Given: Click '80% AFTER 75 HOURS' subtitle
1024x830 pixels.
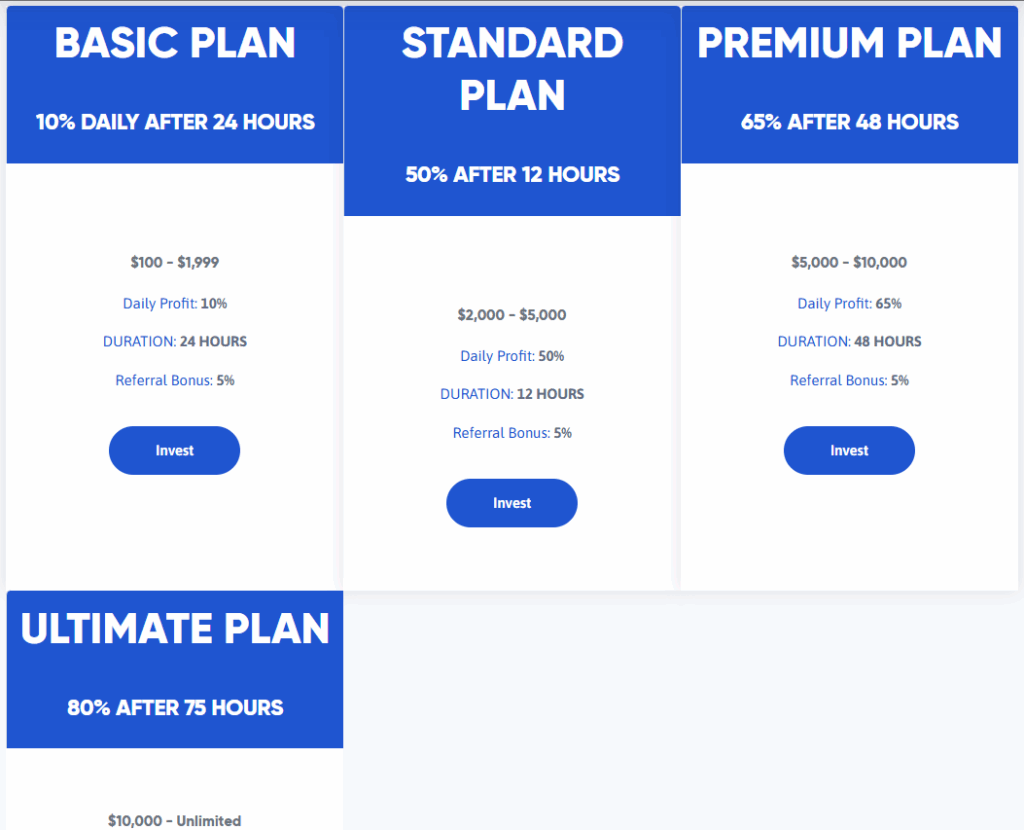Looking at the screenshot, I should (175, 707).
